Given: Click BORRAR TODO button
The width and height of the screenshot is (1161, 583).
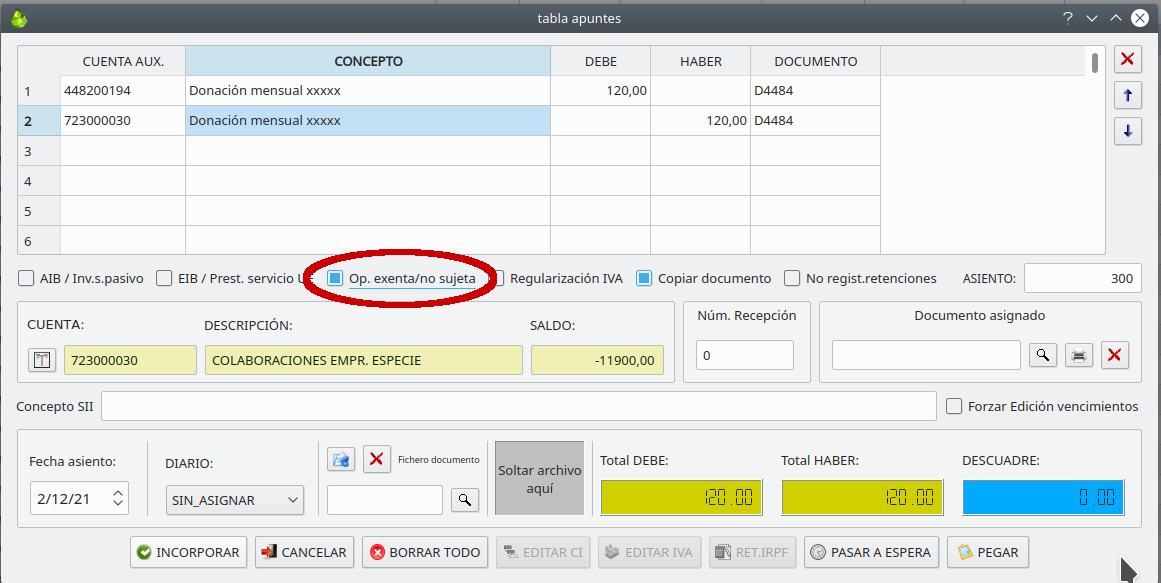Looking at the screenshot, I should (425, 552).
